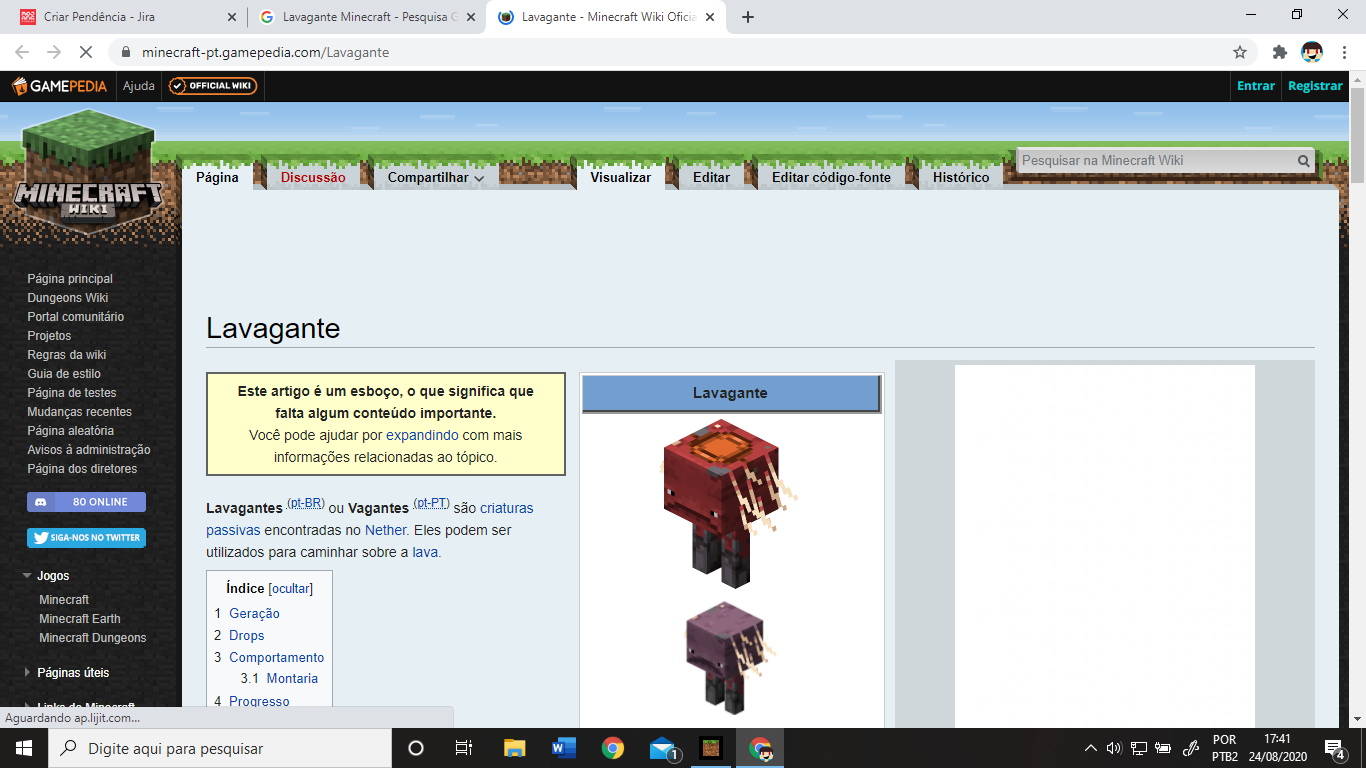Click the Entrar login link
Viewport: 1366px width, 768px height.
pos(1256,86)
